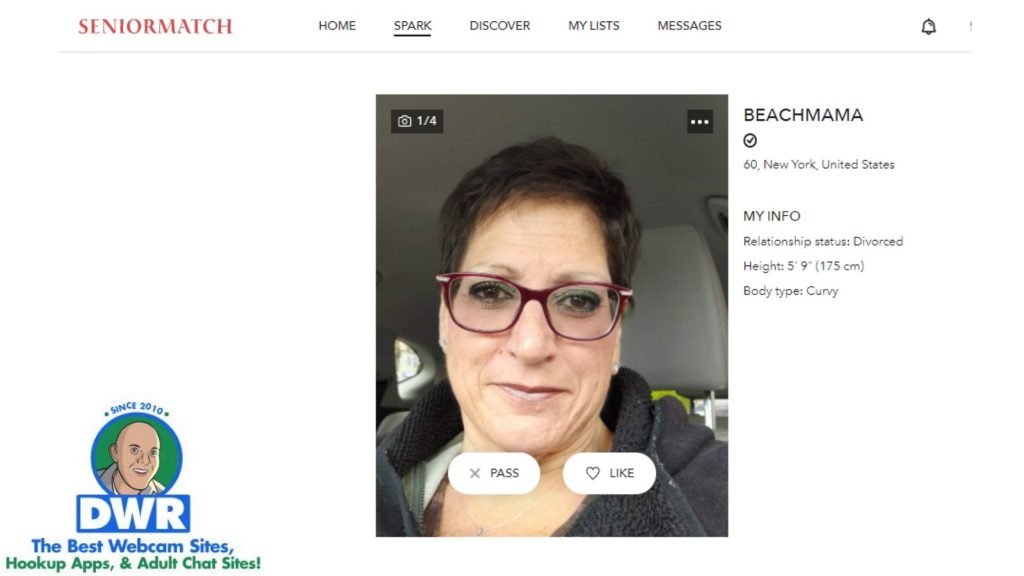The height and width of the screenshot is (576, 1024).
Task: Open the notifications bell icon
Action: (928, 26)
